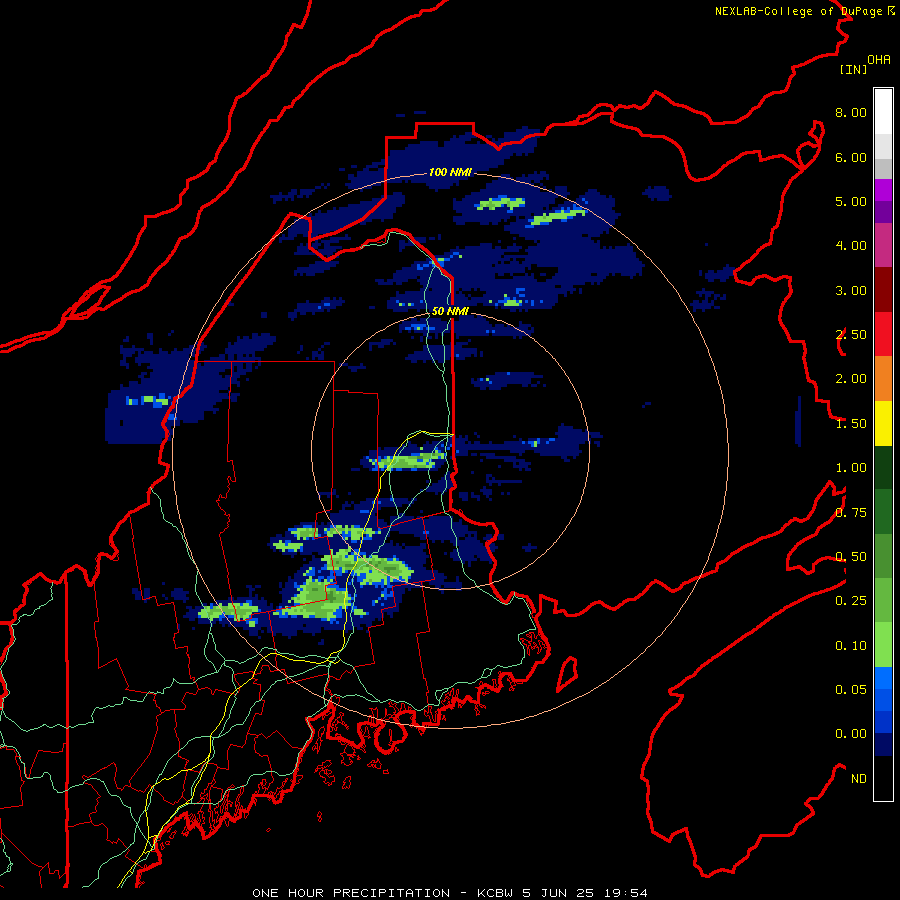Image resolution: width=900 pixels, height=900 pixels.
Task: Pick the black ND color band
Action: 883,778
